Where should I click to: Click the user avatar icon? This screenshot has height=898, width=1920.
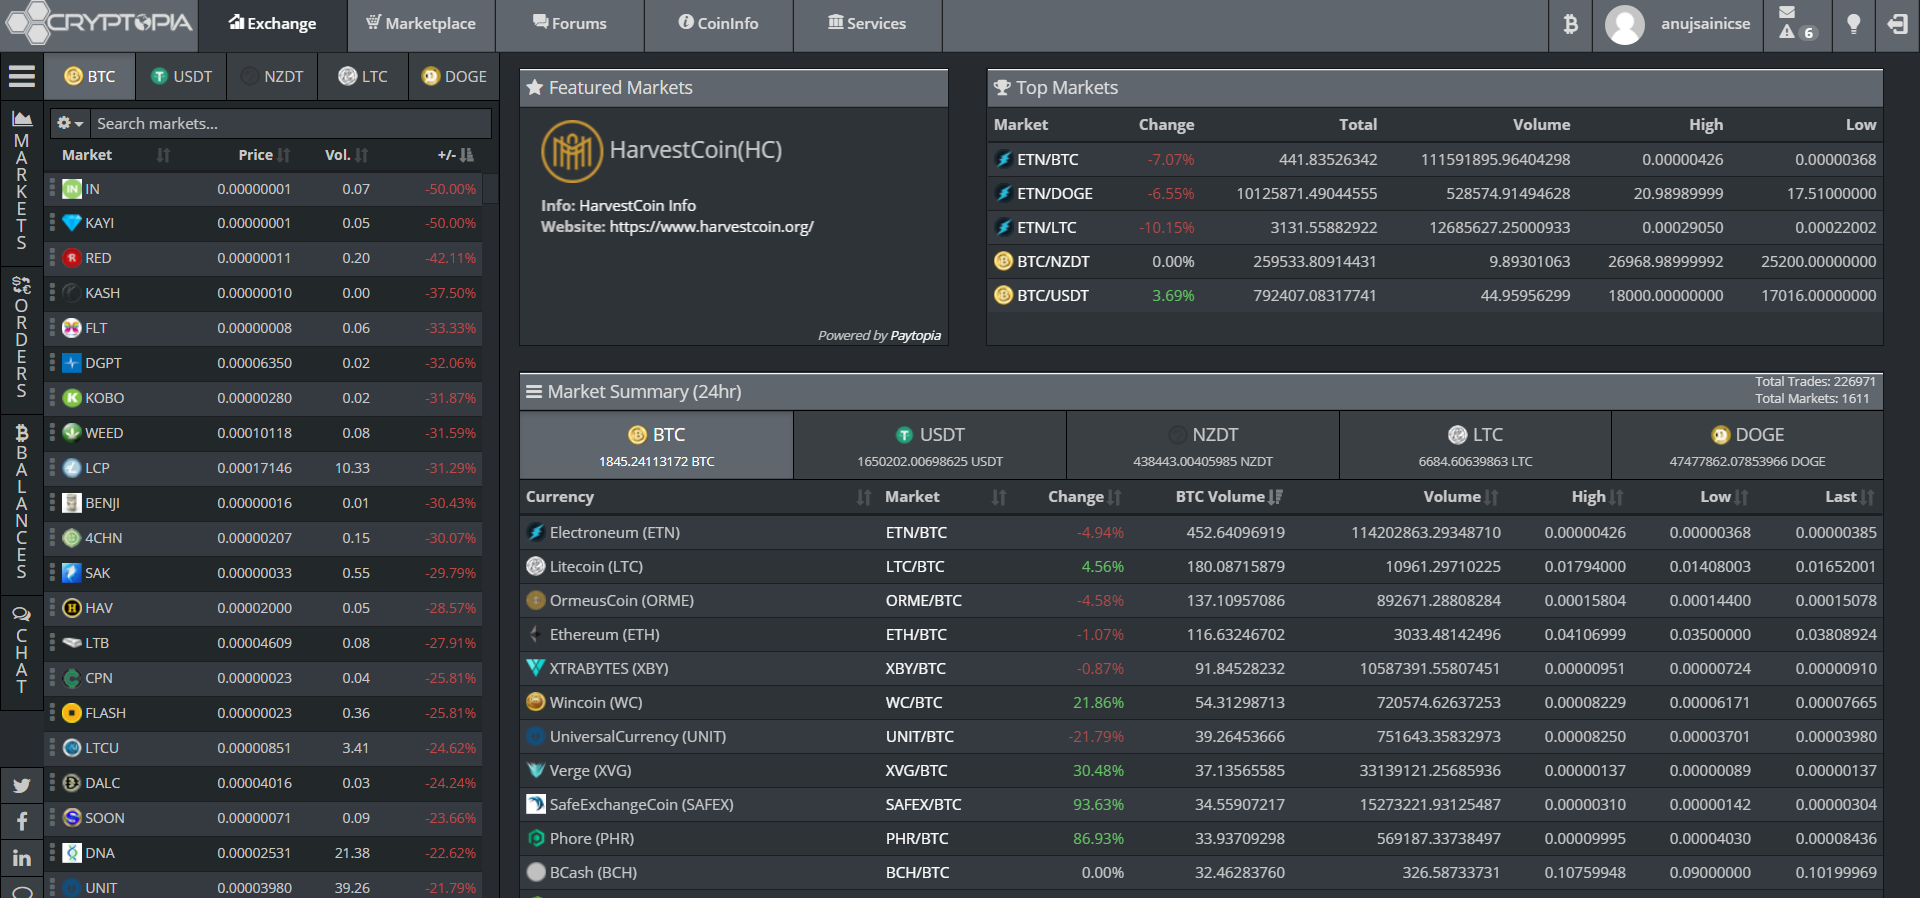point(1624,25)
